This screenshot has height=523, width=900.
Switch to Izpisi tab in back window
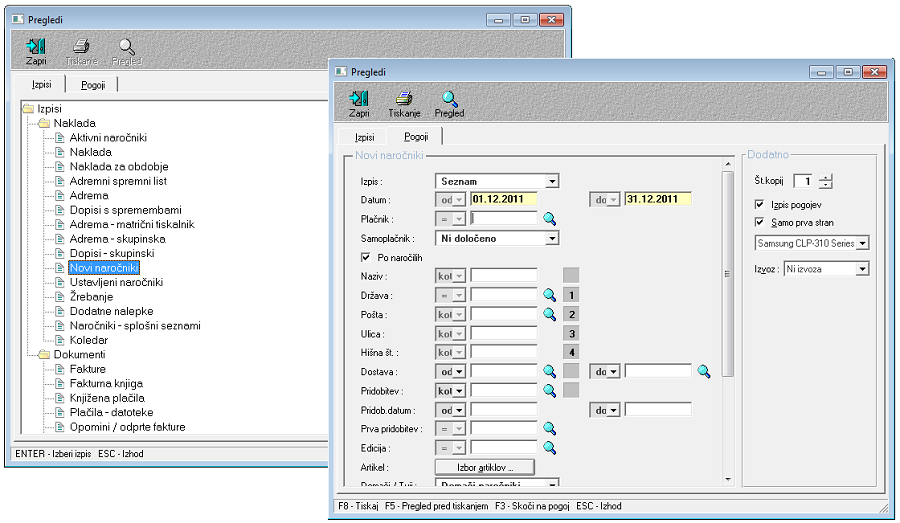click(x=41, y=84)
